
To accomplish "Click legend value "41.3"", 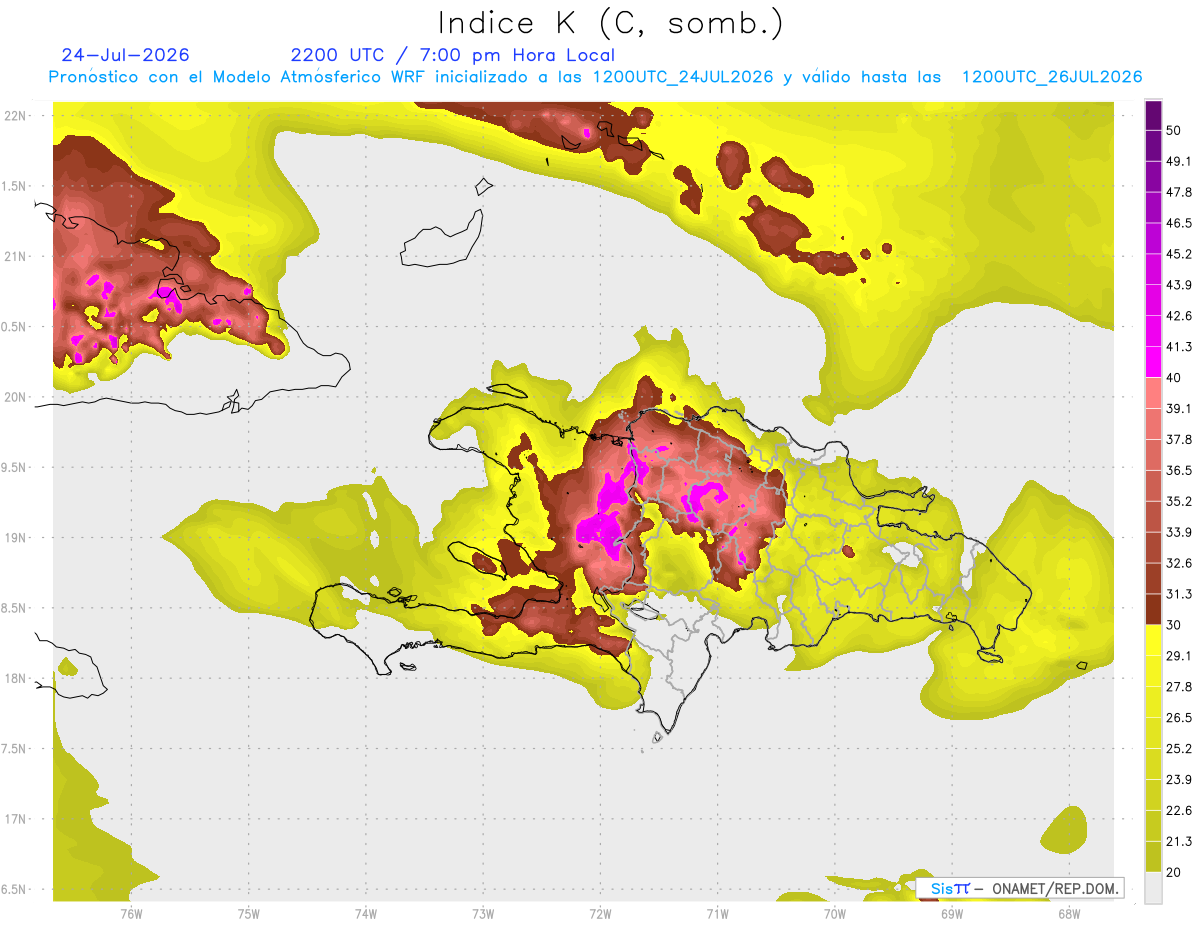I will (1178, 347).
